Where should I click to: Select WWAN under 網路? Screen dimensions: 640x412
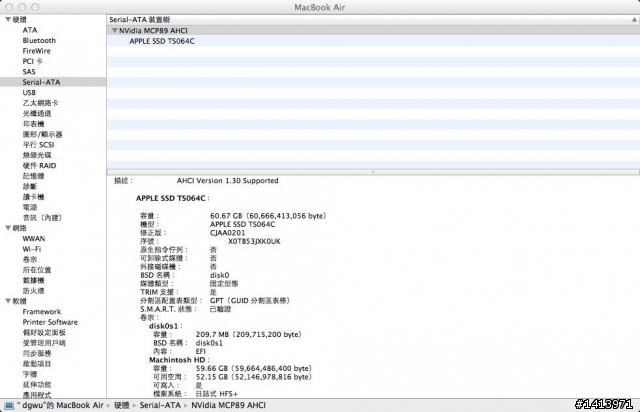tap(33, 238)
